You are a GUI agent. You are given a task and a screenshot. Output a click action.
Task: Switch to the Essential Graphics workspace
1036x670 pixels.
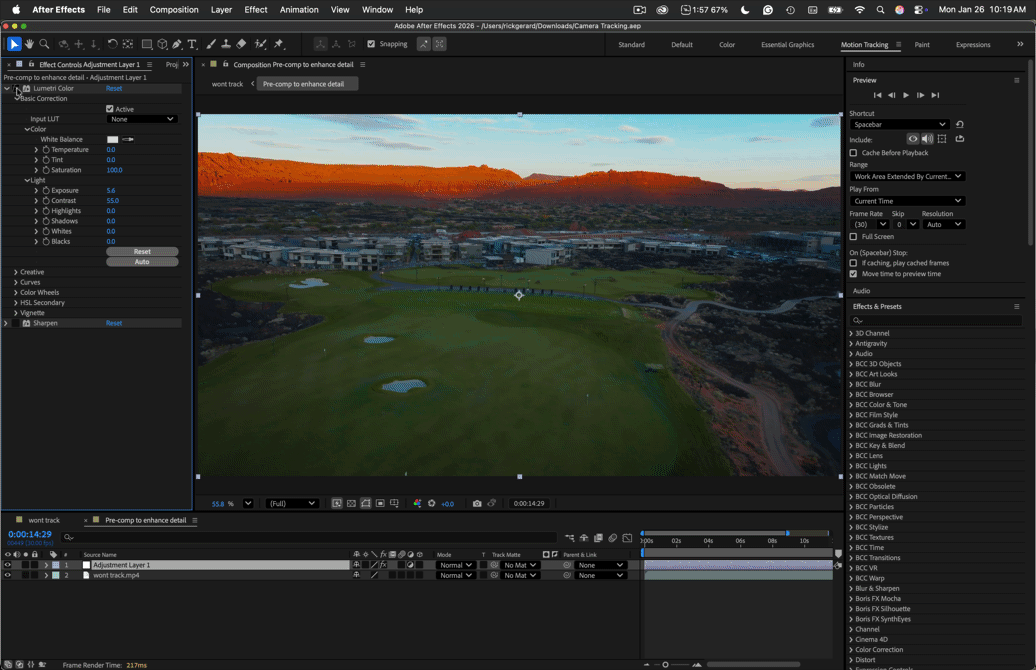(x=788, y=45)
